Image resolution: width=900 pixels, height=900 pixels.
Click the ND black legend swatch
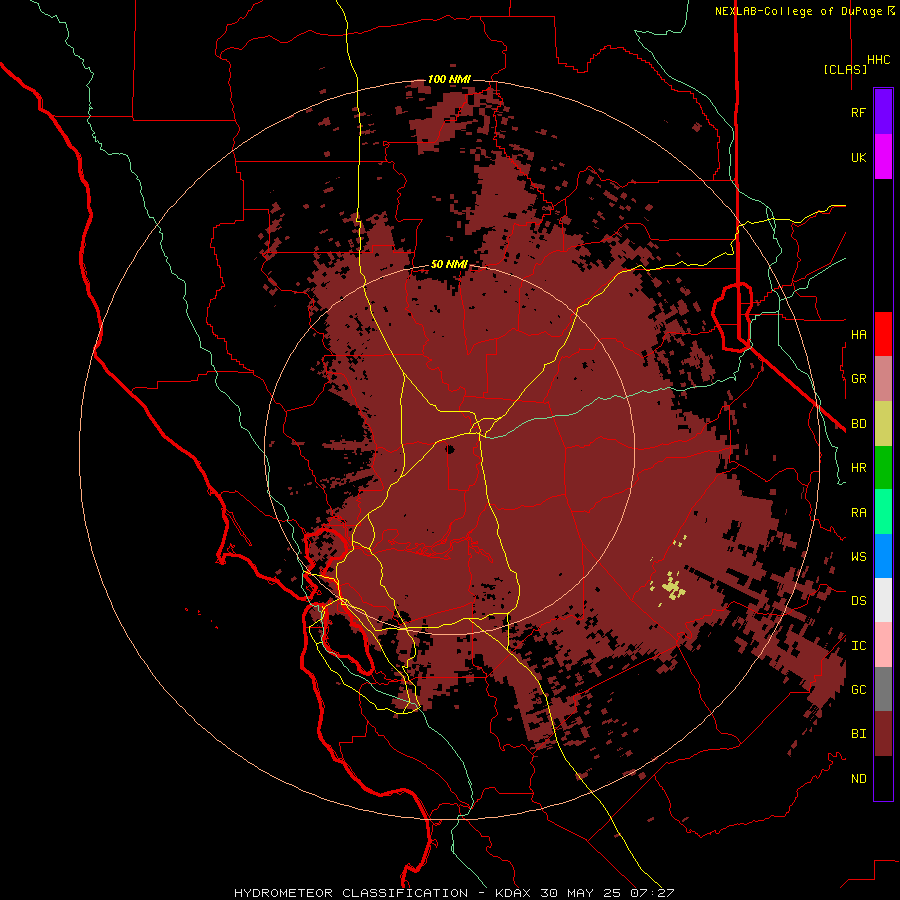point(883,778)
